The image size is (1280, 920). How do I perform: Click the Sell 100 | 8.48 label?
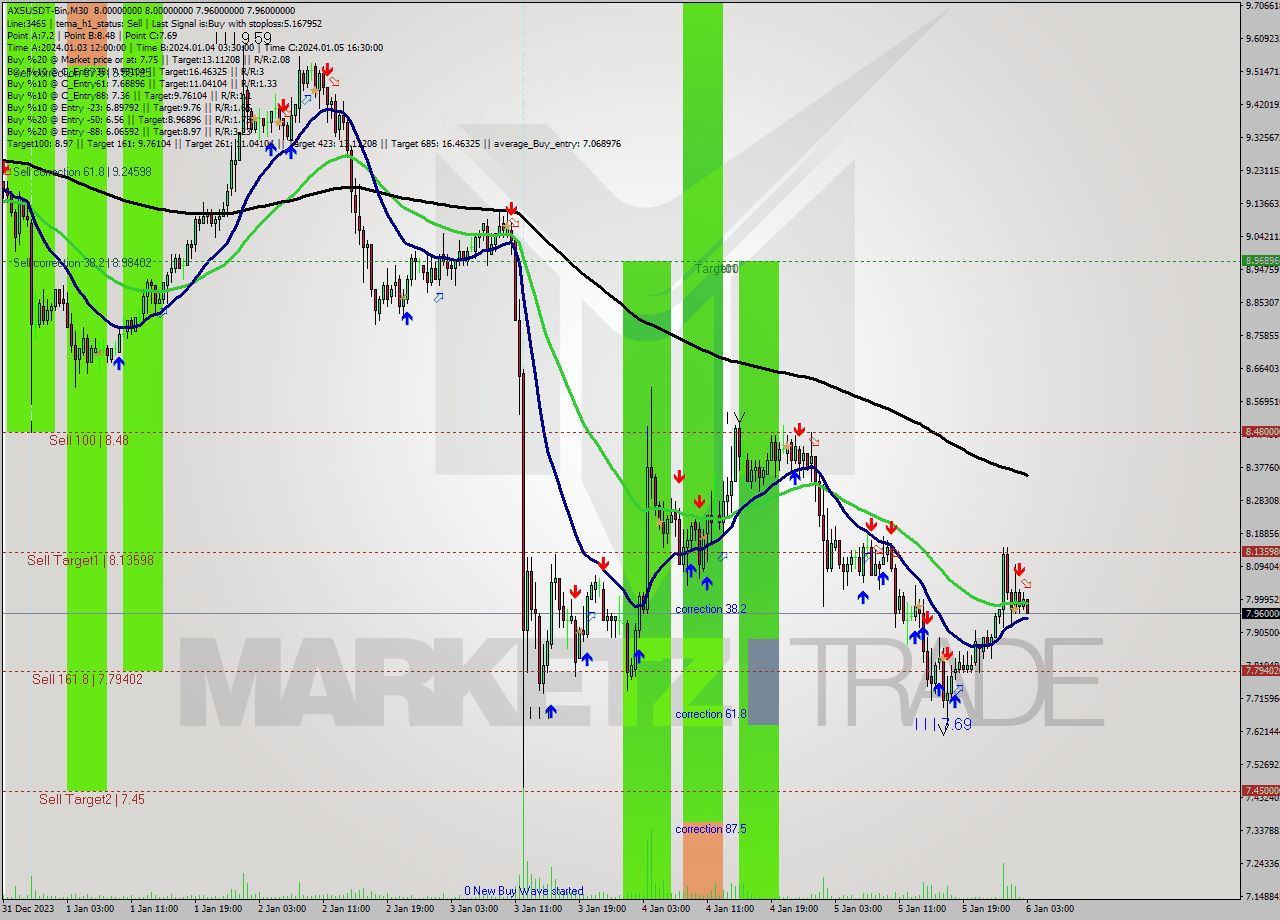(89, 440)
